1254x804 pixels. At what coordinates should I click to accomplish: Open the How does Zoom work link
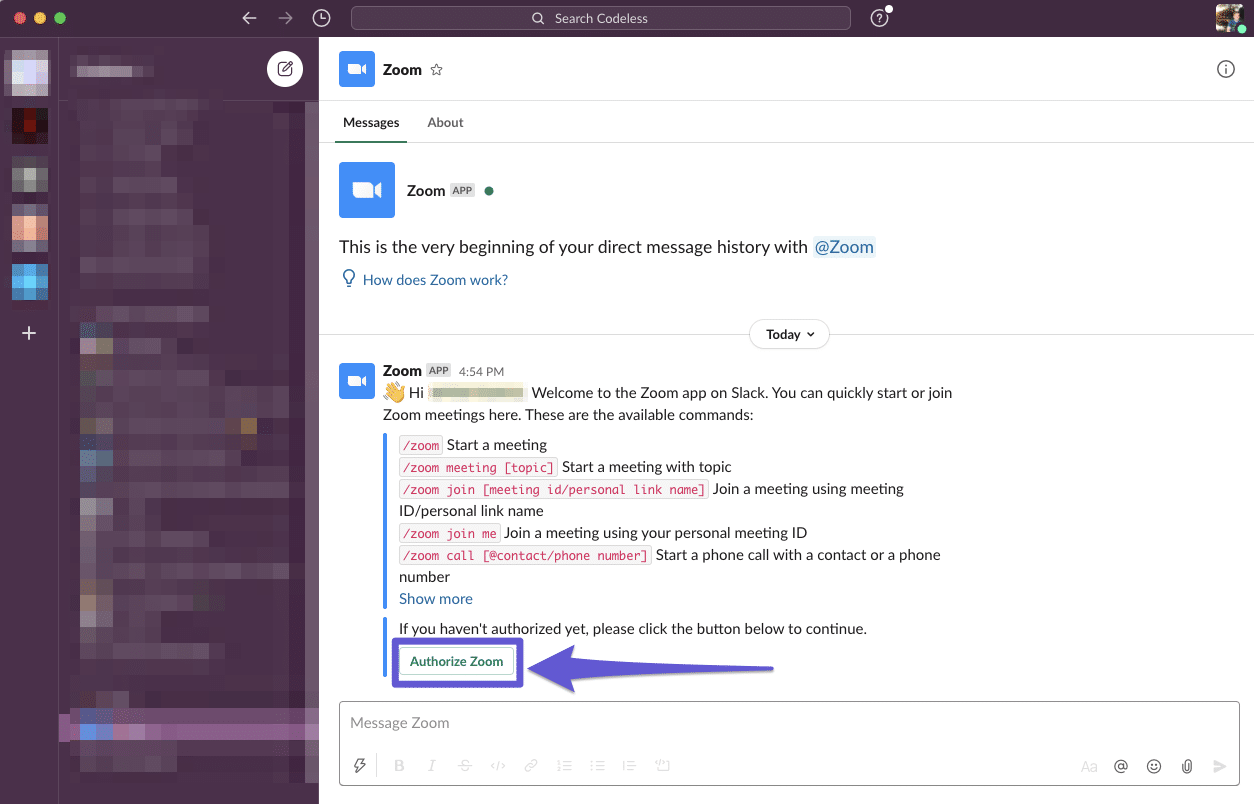434,280
